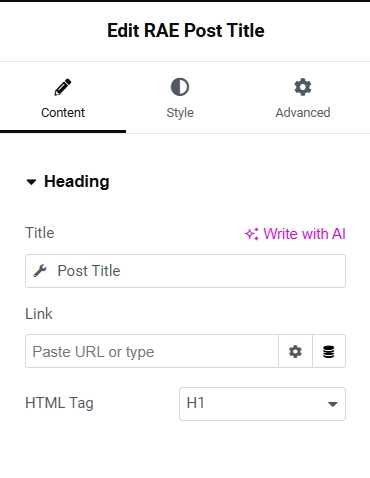Image resolution: width=370 pixels, height=478 pixels.
Task: Click the pencil icon of Content tab
Action: tap(63, 87)
